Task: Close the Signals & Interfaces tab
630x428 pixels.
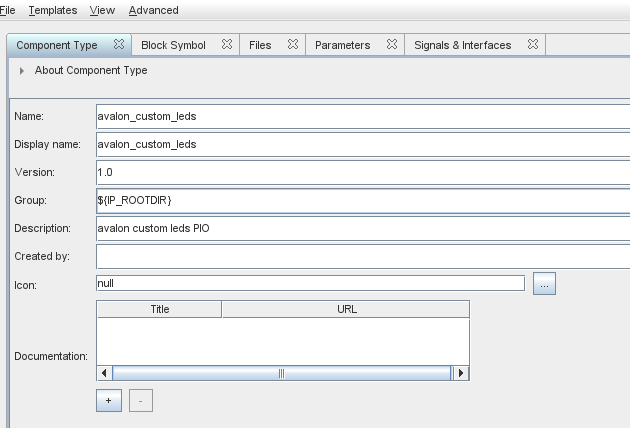Action: (x=533, y=45)
